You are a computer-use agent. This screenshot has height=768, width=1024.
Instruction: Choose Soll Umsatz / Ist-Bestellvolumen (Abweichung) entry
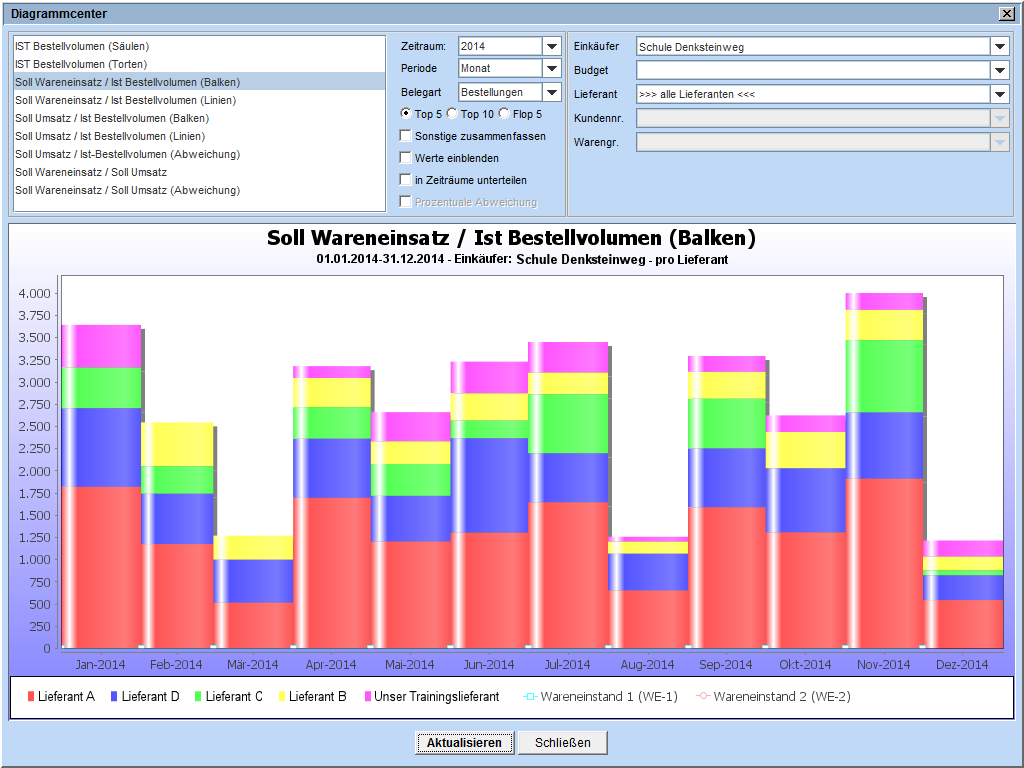tap(127, 154)
